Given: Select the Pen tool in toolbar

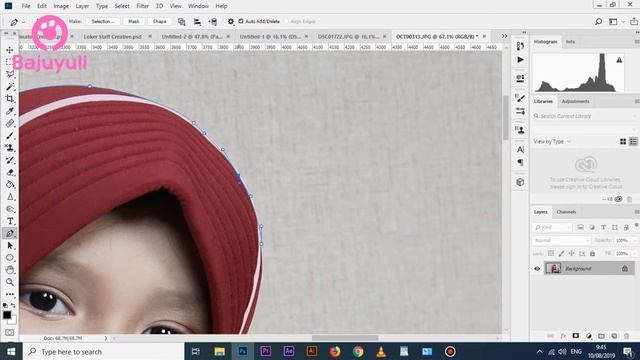Looking at the screenshot, I should pos(10,233).
